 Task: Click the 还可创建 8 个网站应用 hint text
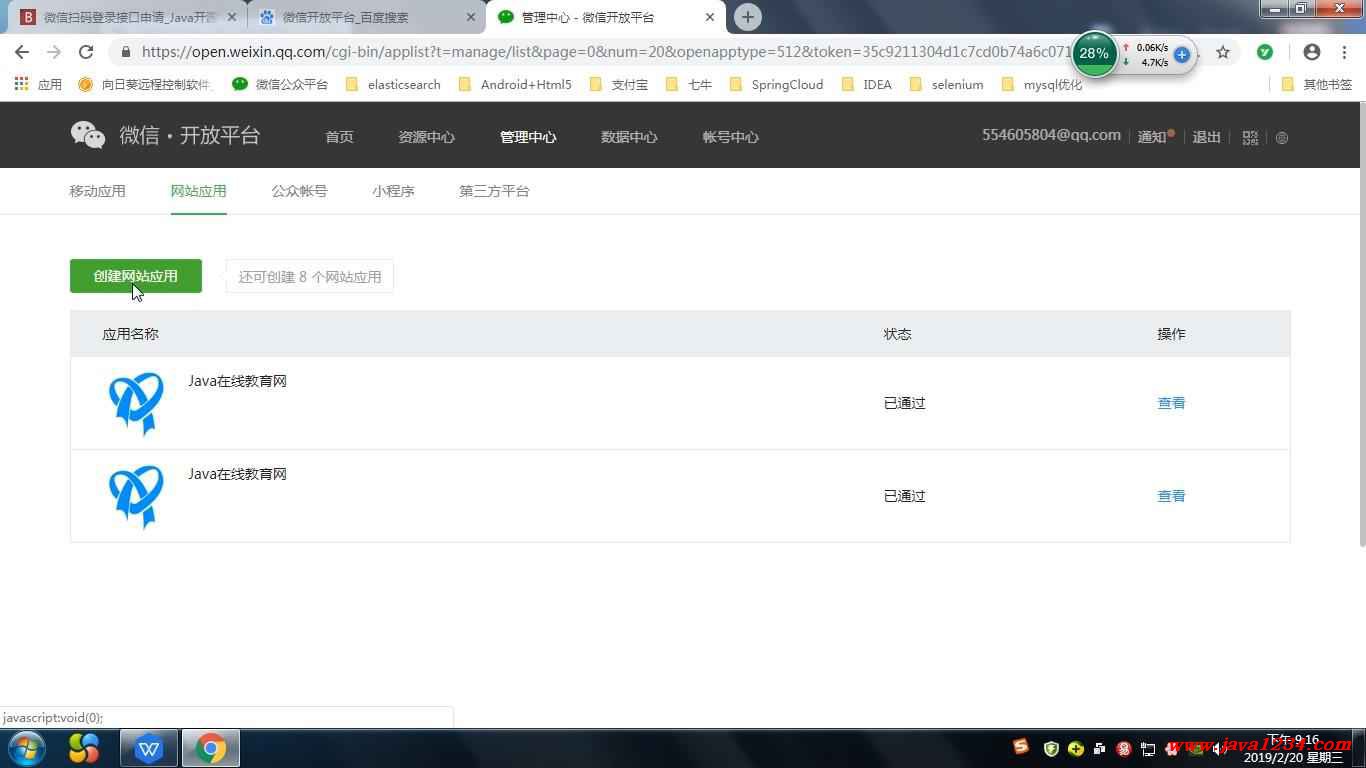click(x=310, y=277)
